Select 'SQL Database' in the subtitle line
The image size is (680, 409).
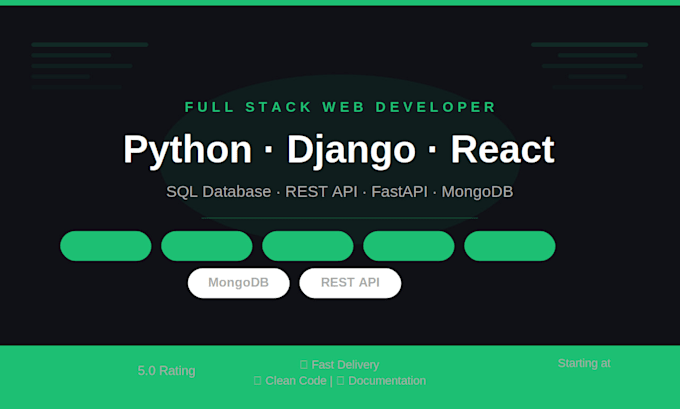[219, 192]
